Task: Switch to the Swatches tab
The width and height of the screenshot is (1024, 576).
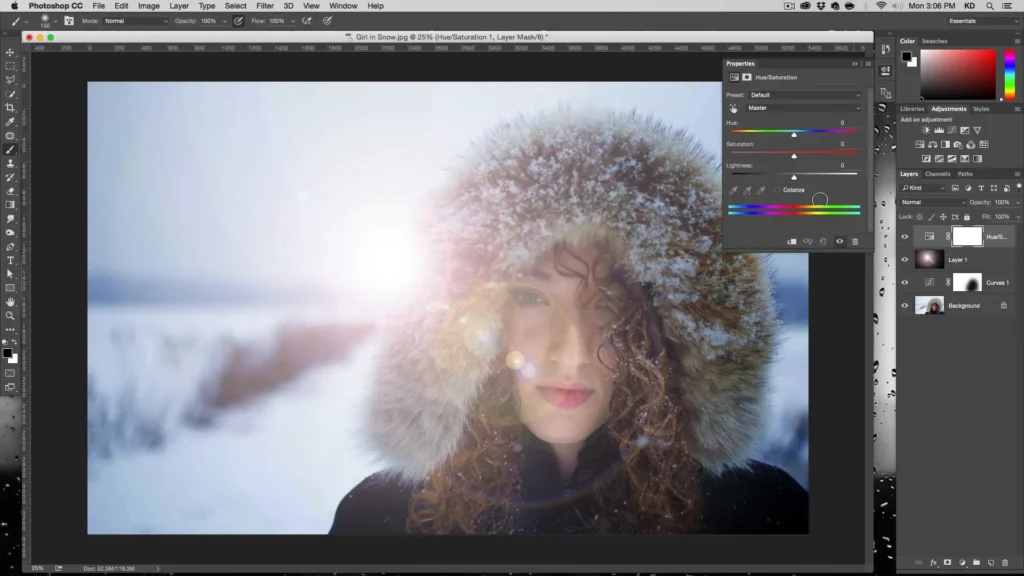Action: tap(934, 41)
